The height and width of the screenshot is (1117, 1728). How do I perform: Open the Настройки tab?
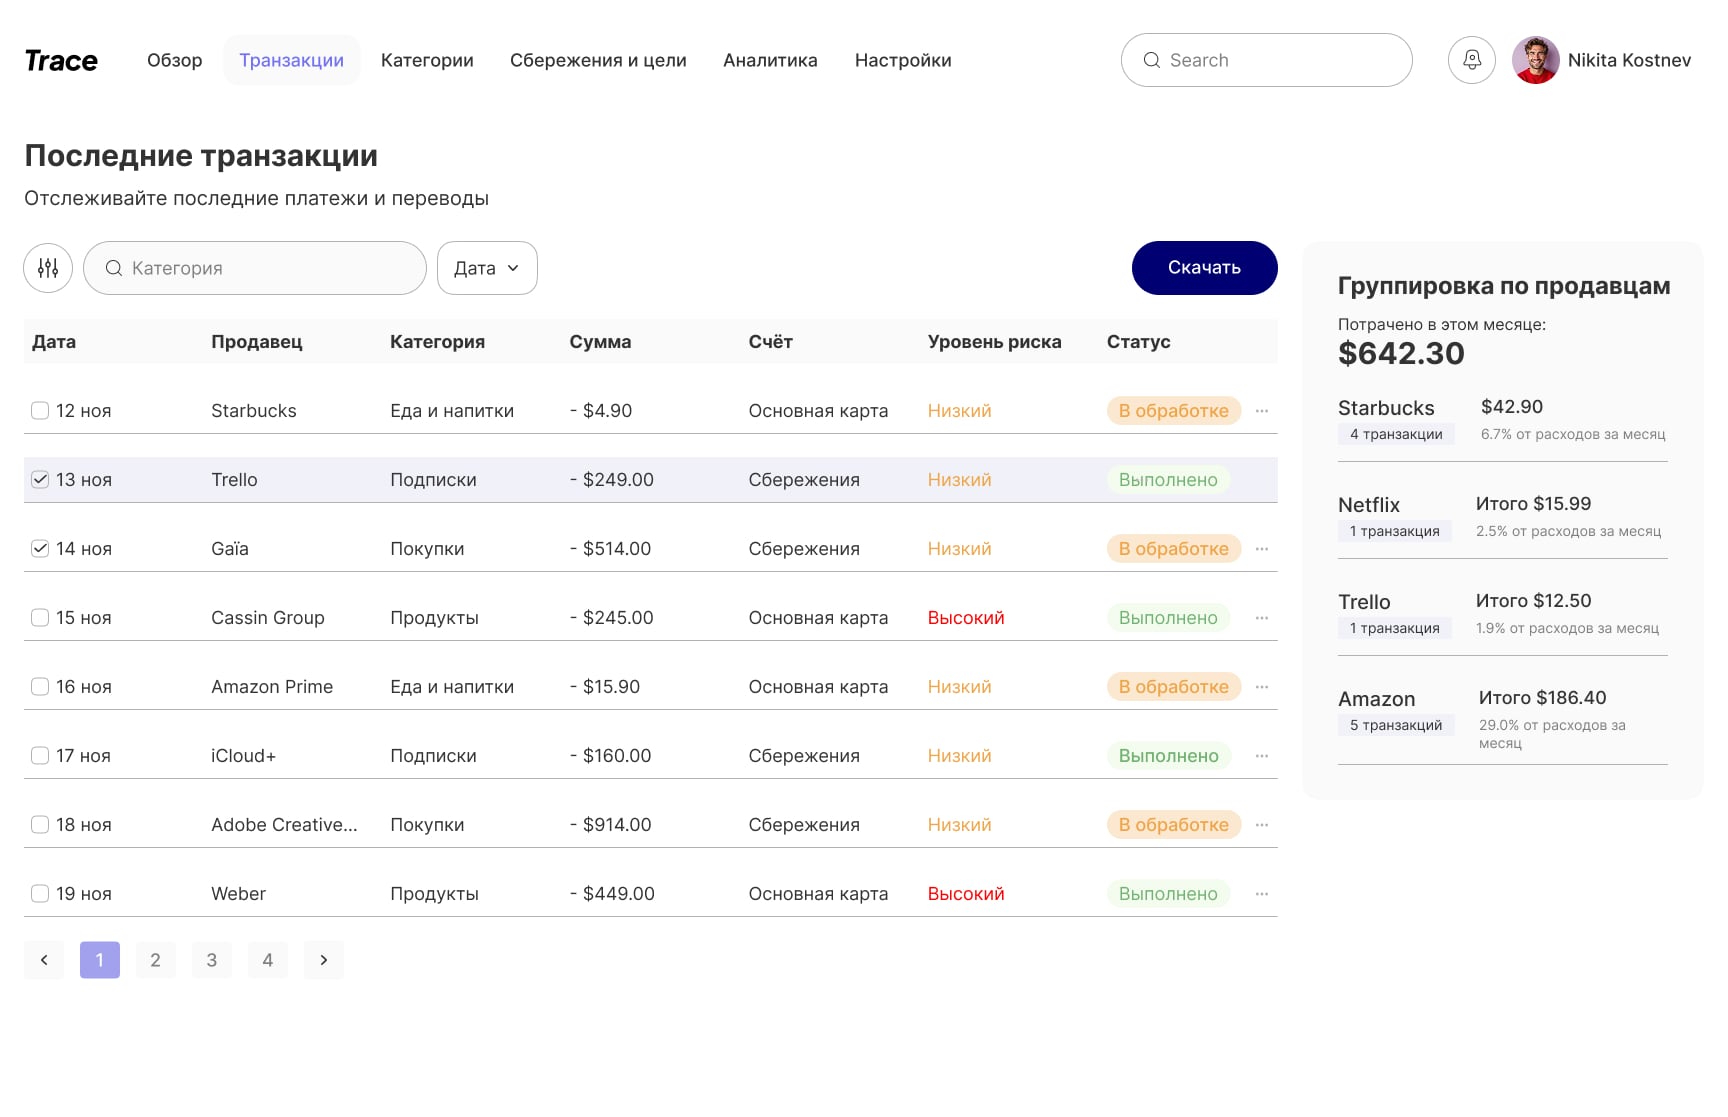coord(903,60)
